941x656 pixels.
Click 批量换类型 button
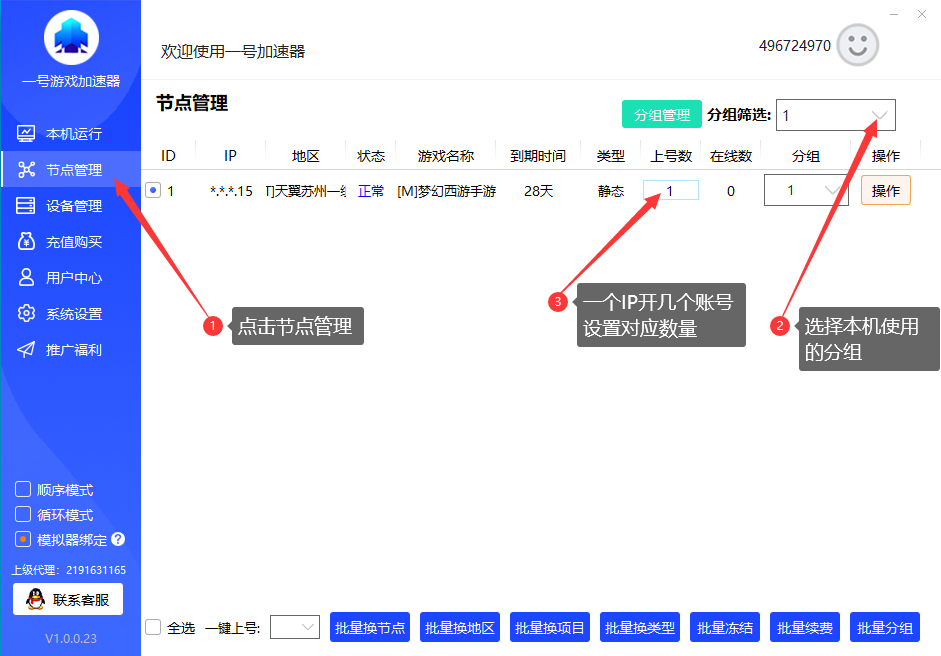[x=640, y=627]
